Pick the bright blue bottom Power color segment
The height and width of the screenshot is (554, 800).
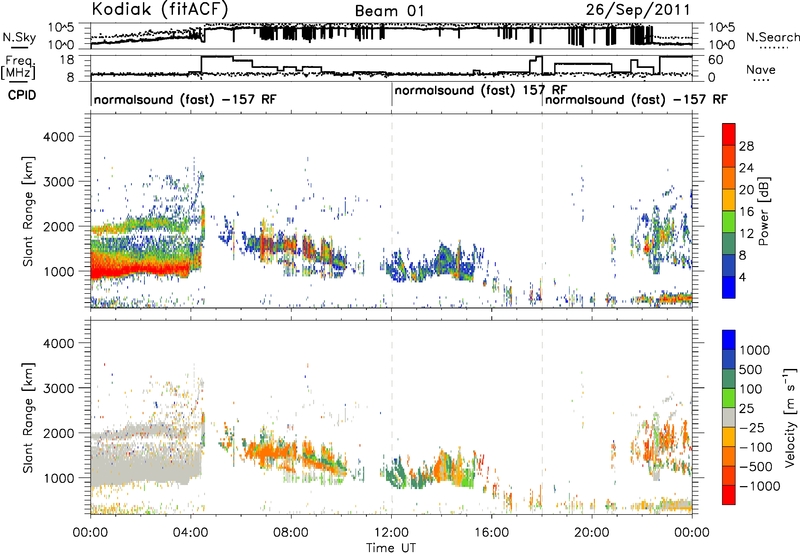point(729,287)
